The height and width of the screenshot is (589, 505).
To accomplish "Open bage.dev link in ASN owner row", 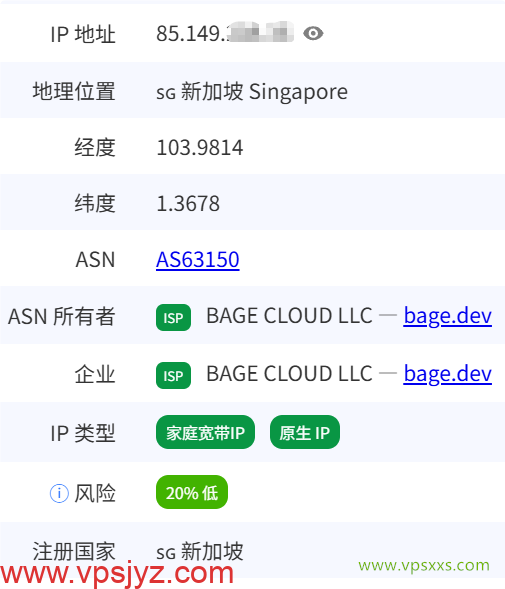I will click(448, 316).
